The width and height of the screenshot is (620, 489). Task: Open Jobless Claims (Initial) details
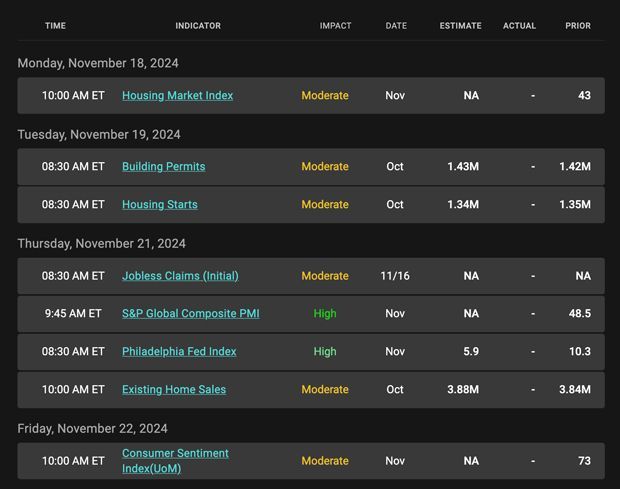180,276
